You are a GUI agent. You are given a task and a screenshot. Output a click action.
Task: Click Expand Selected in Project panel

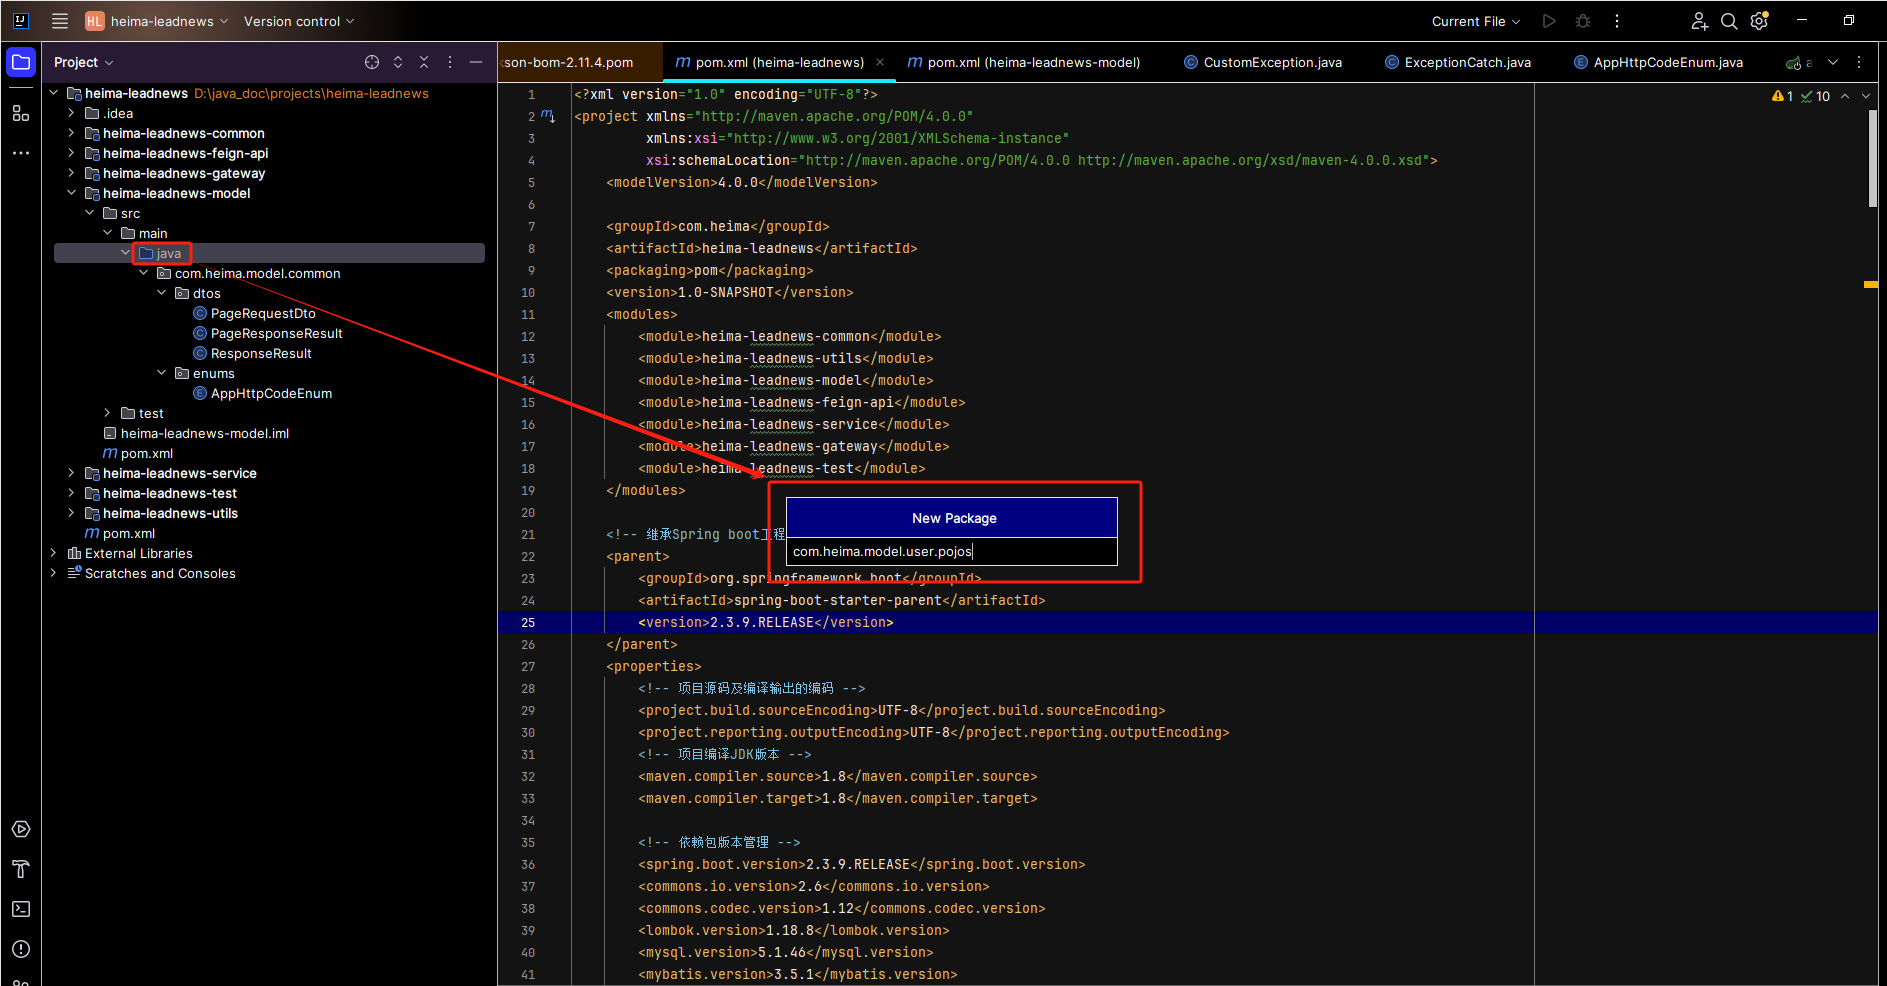[398, 62]
